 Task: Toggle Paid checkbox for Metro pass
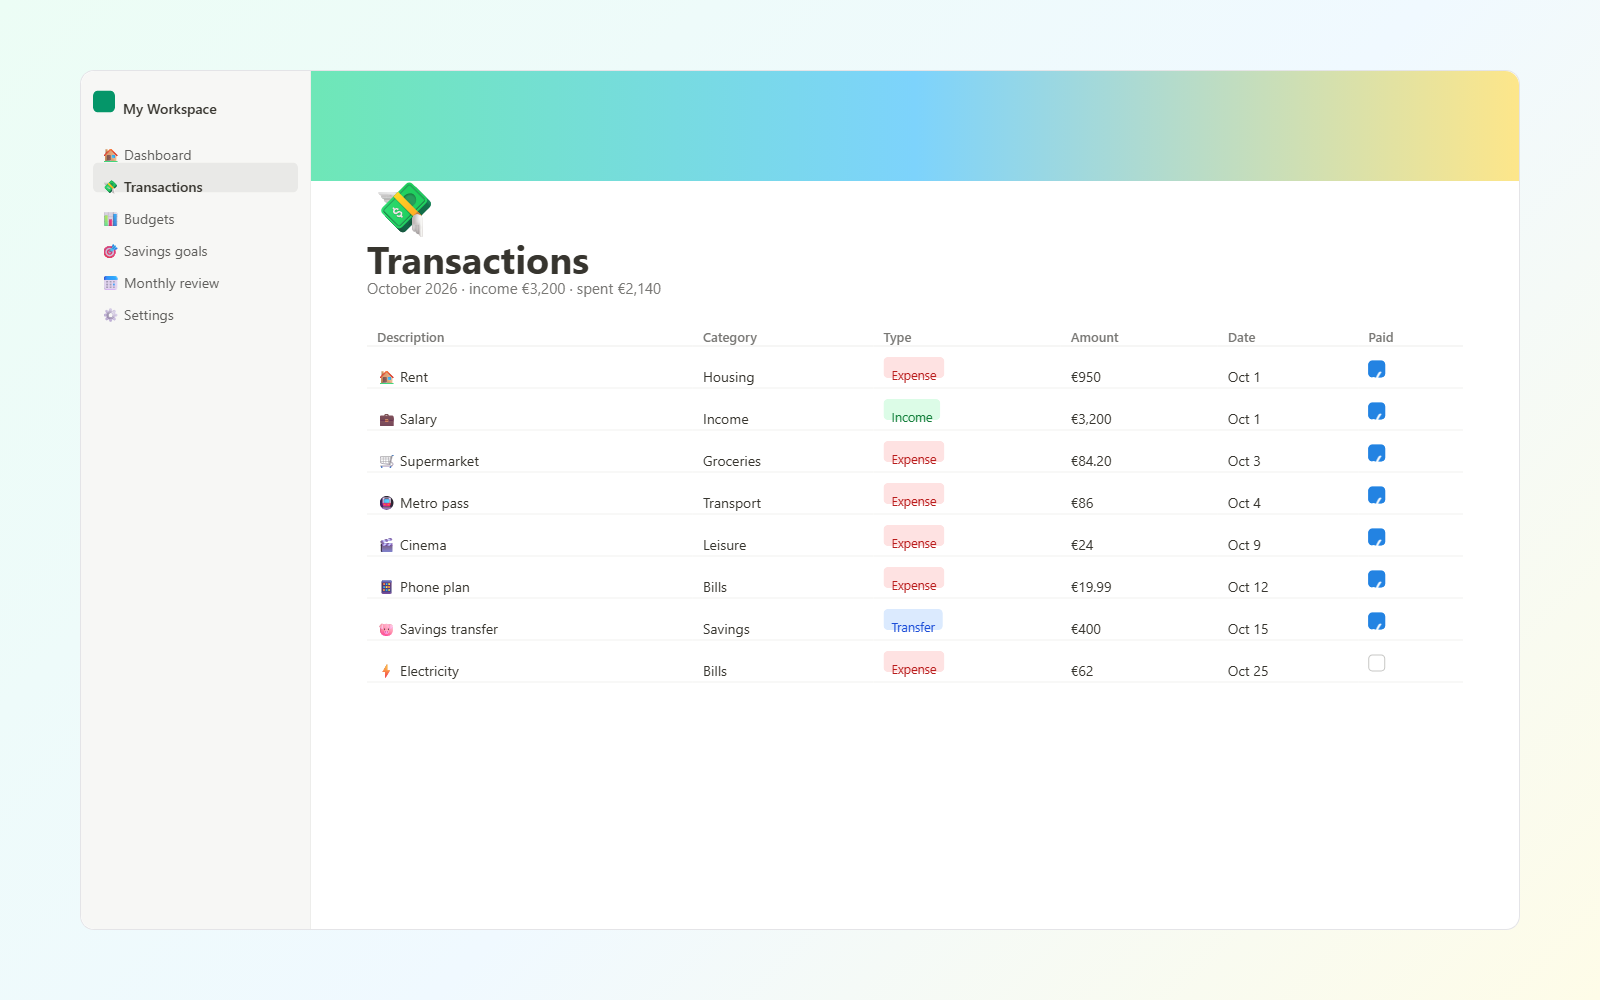coord(1377,495)
